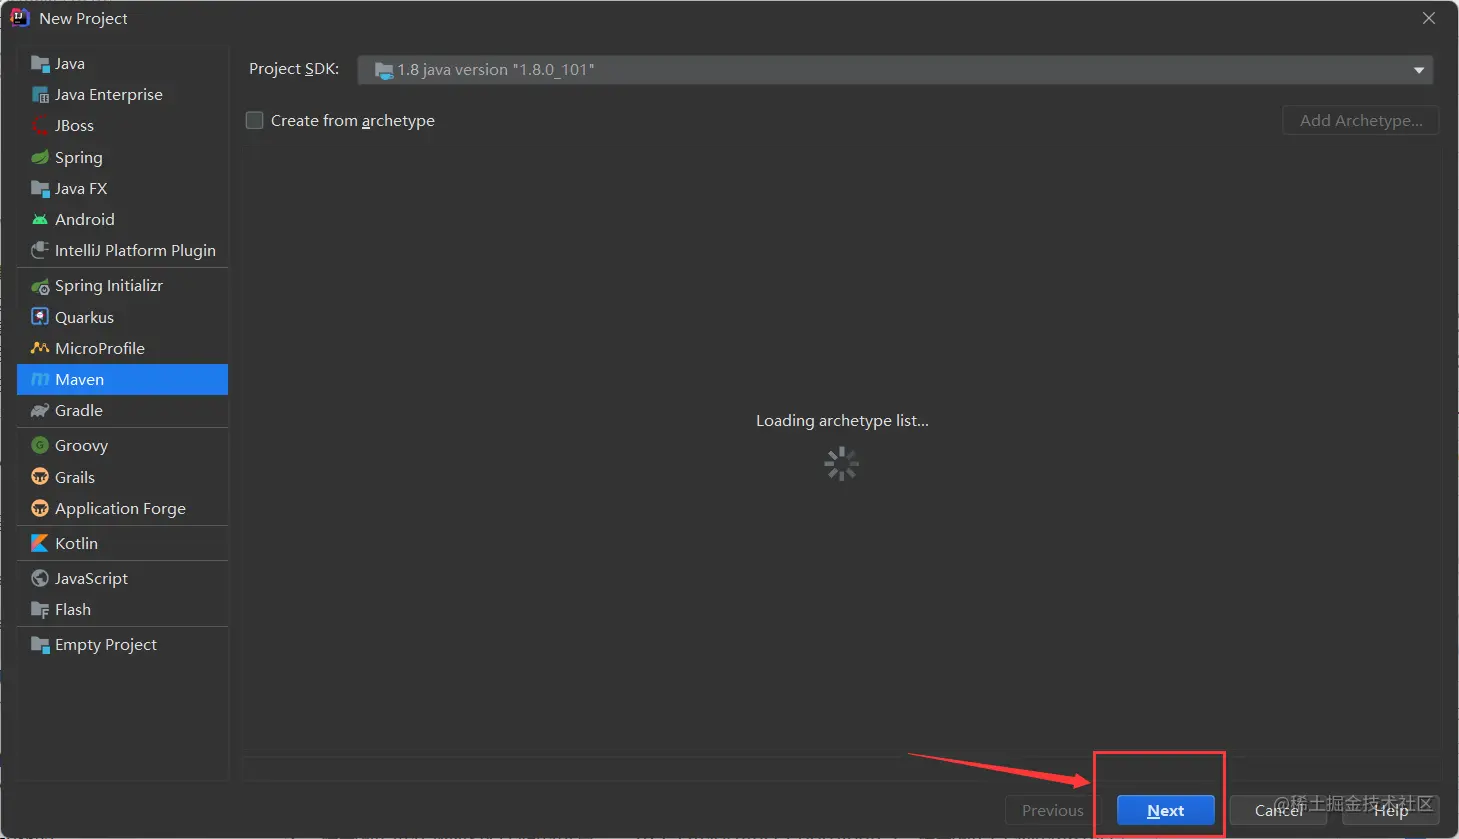Screen dimensions: 1459x839
Task: Pick 'Android' text in sidebar list
Action: point(85,219)
